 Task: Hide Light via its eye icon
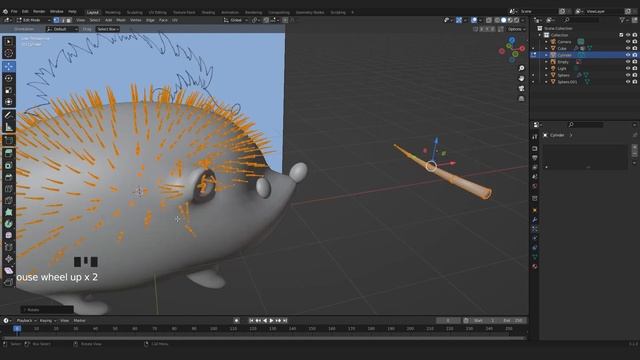[628, 68]
